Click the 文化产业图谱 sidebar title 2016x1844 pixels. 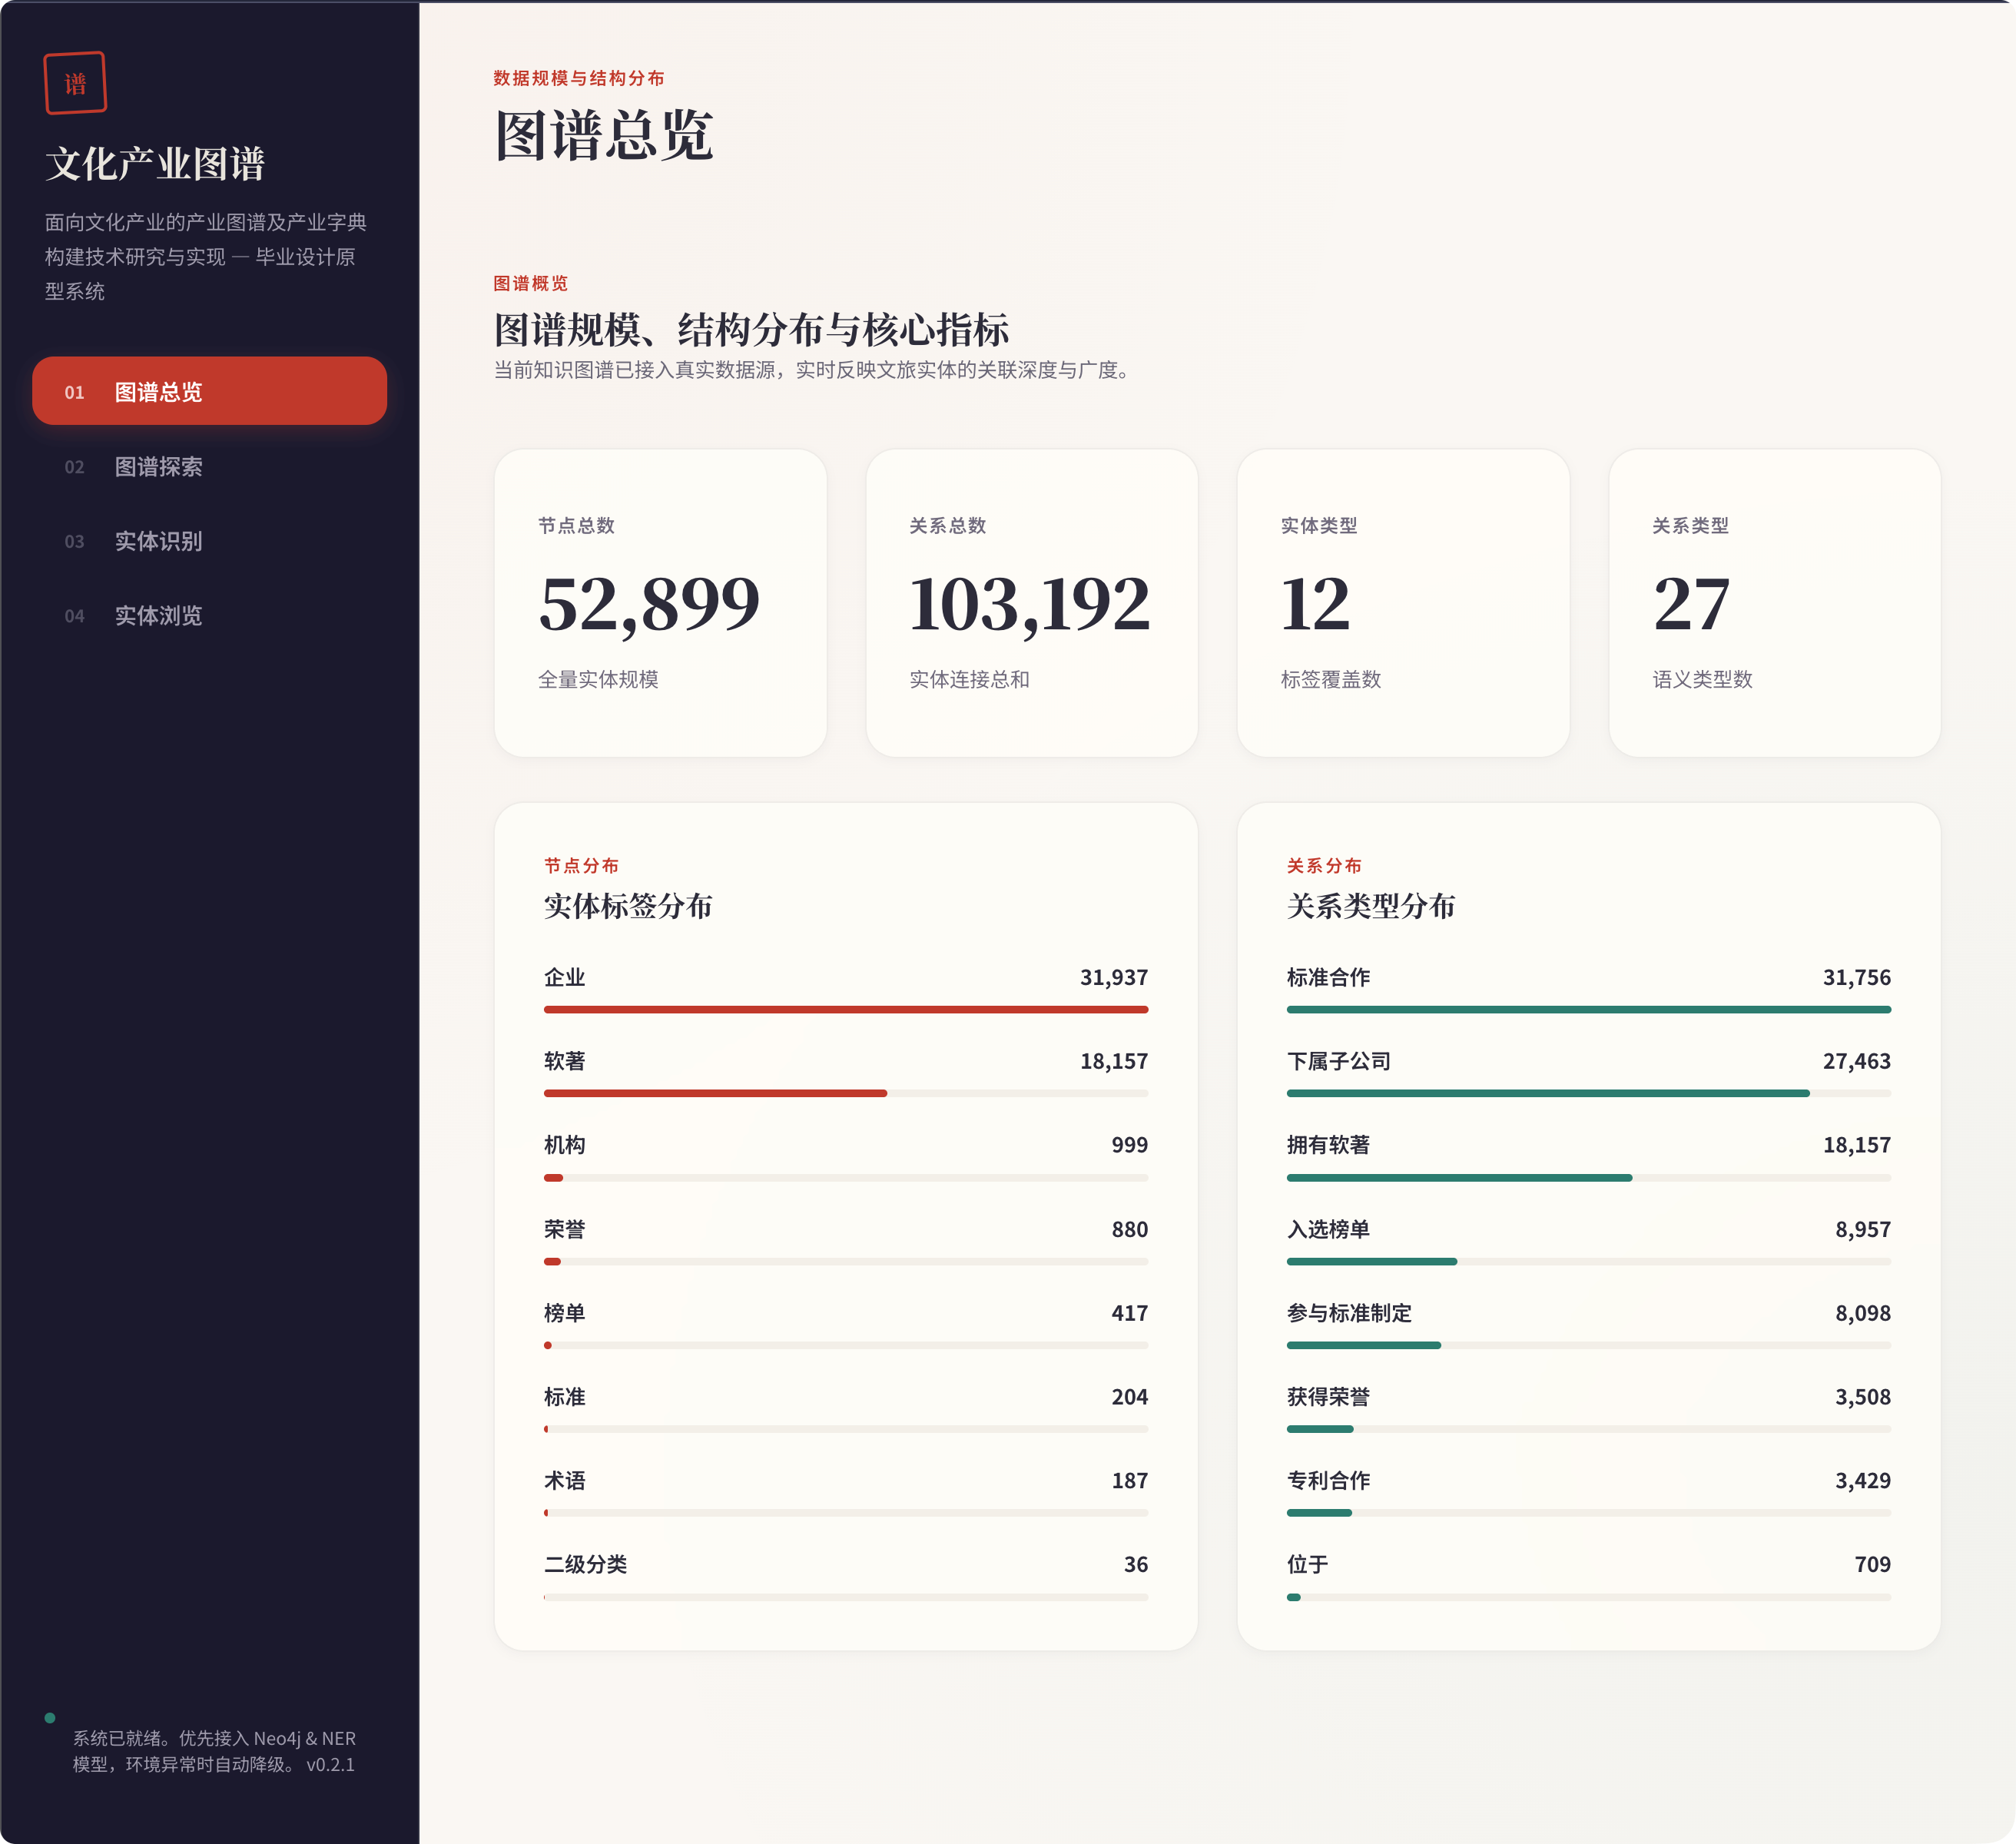(x=155, y=164)
